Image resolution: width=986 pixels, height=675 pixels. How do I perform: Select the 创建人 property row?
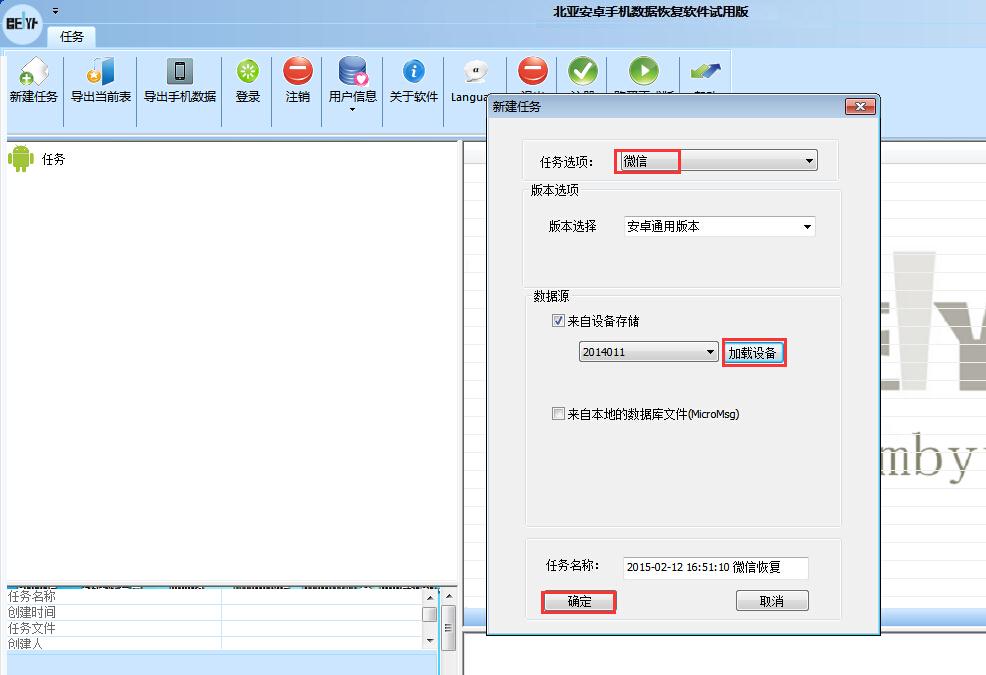pos(215,644)
